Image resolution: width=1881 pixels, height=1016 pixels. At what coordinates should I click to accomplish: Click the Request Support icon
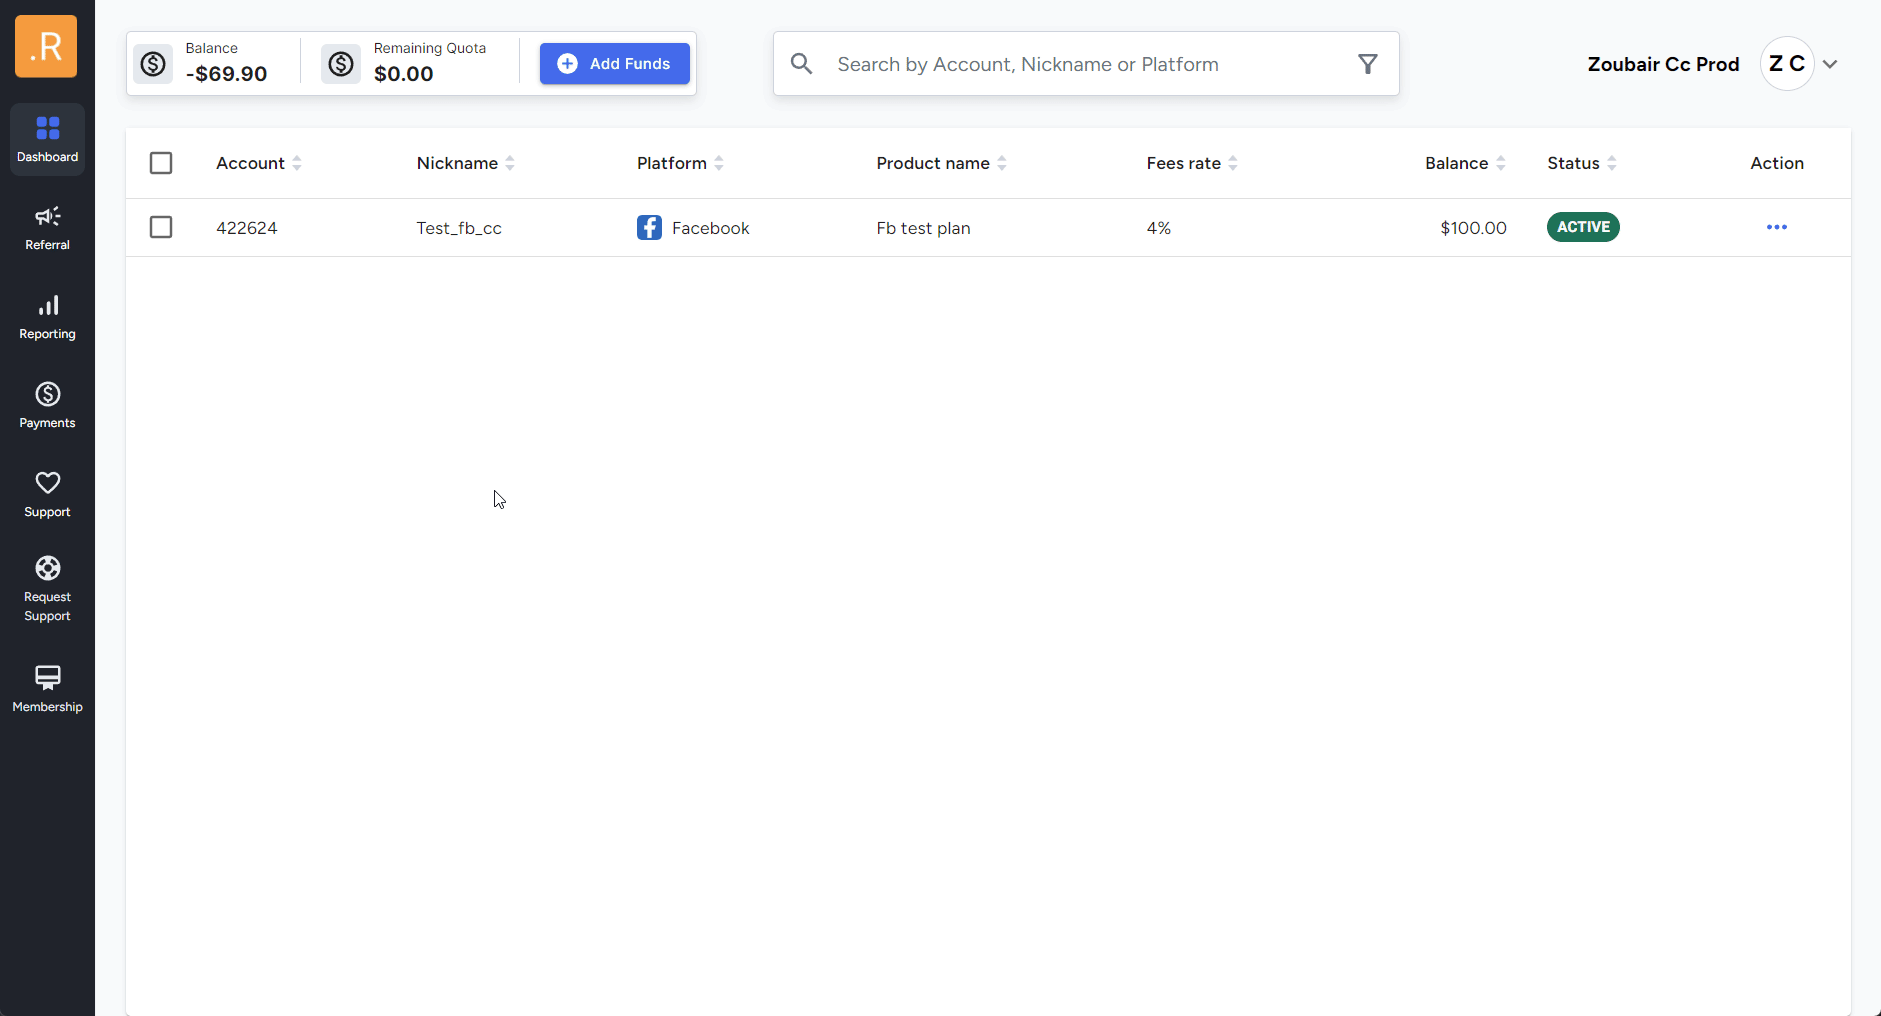click(47, 567)
